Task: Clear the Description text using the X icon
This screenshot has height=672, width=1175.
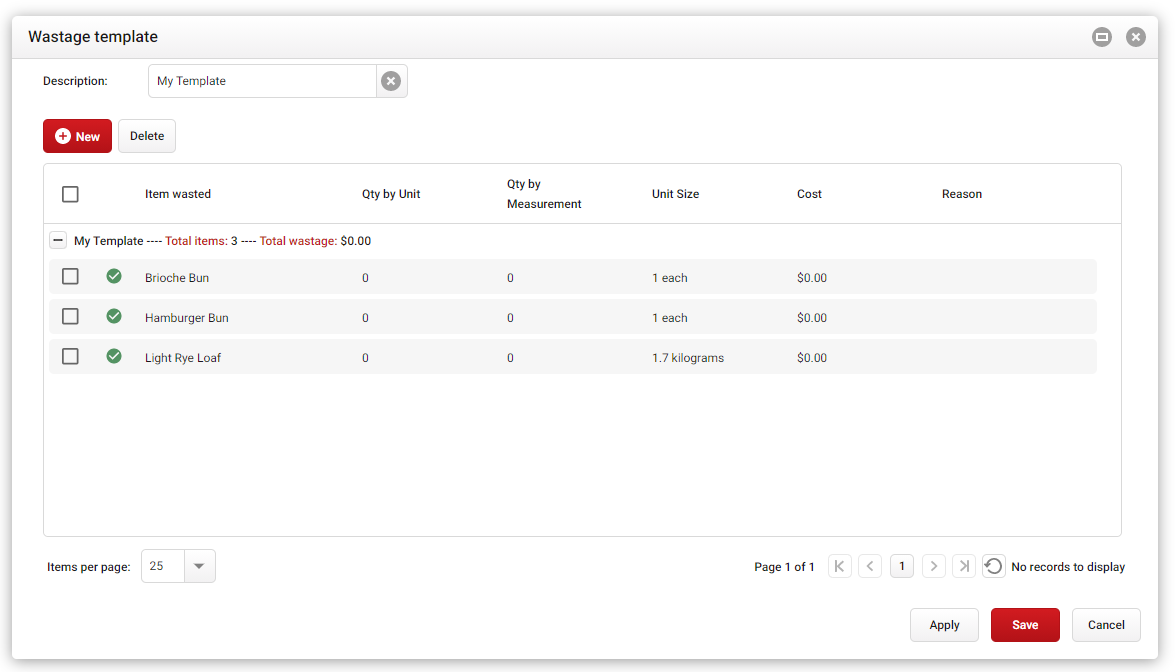Action: 391,81
